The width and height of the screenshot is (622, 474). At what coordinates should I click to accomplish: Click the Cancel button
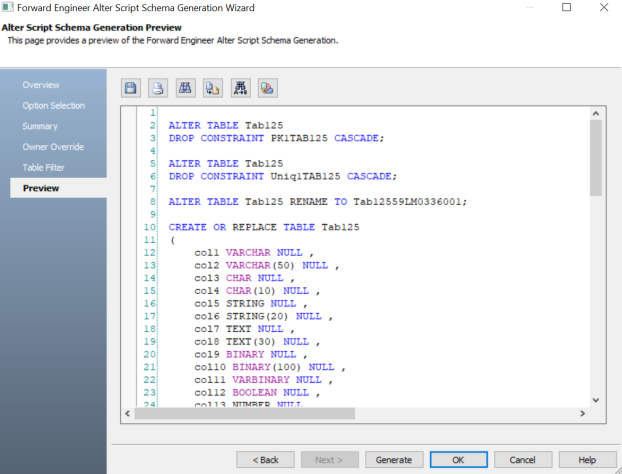click(x=522, y=460)
